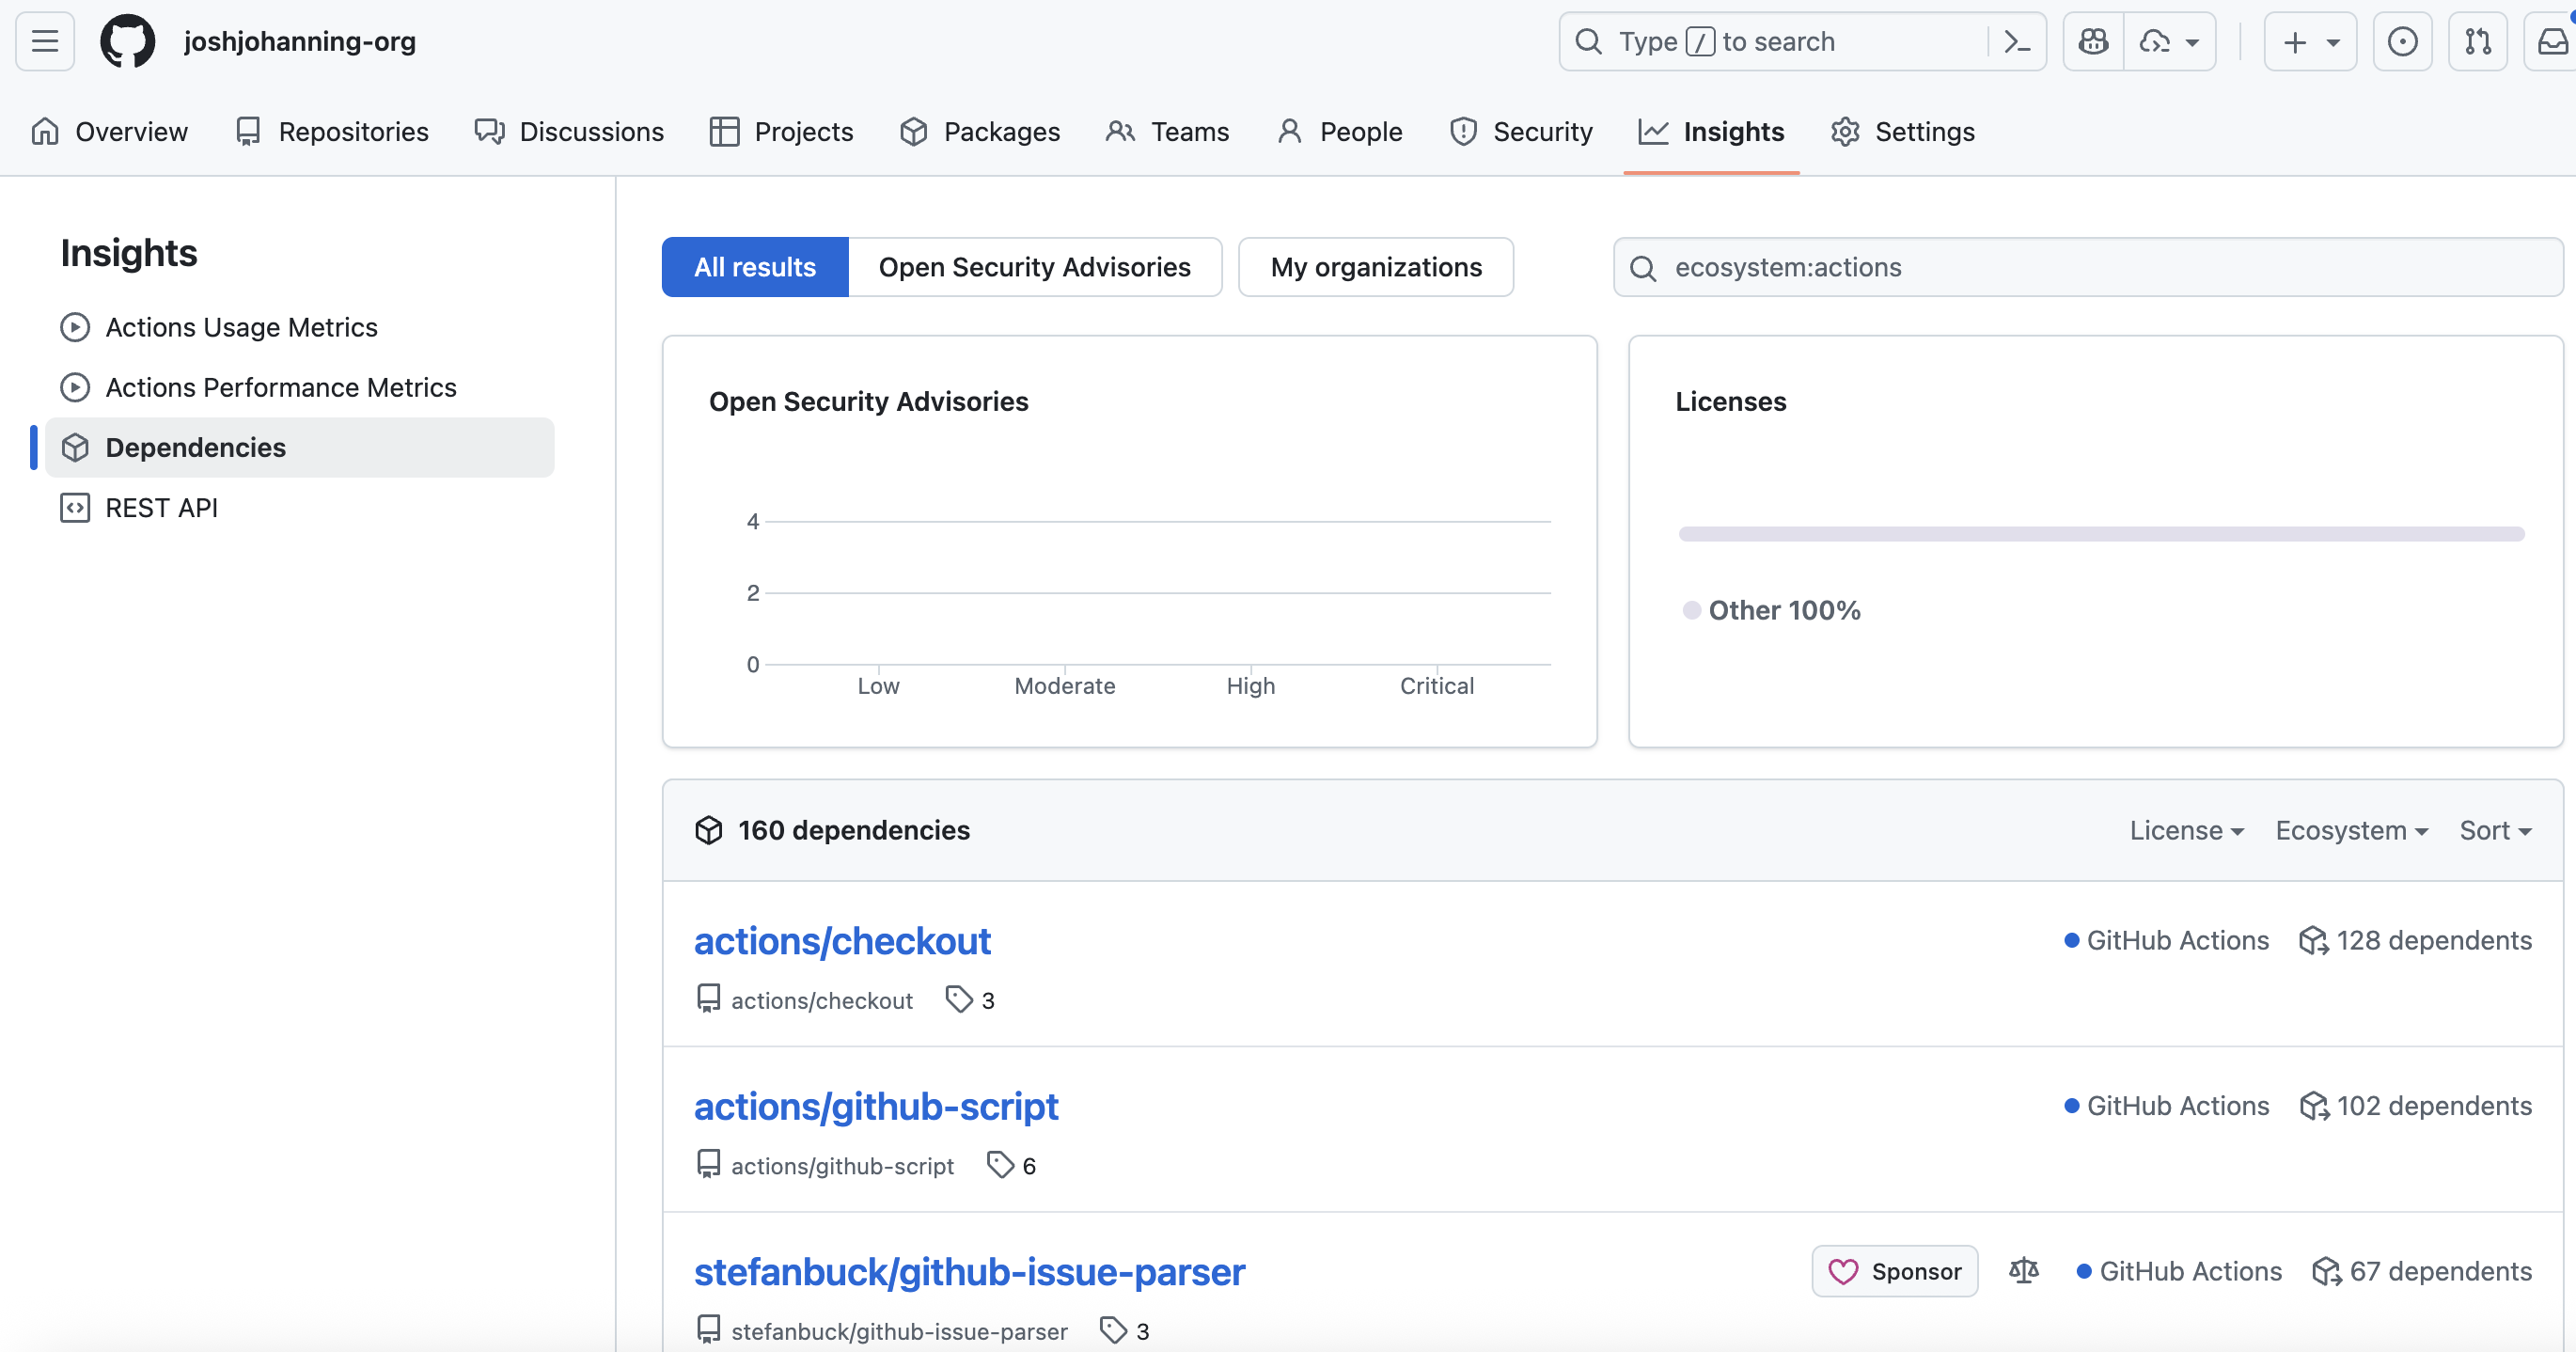
Task: Open stefanbuck/github-issue-parser repository sublink
Action: (x=899, y=1331)
